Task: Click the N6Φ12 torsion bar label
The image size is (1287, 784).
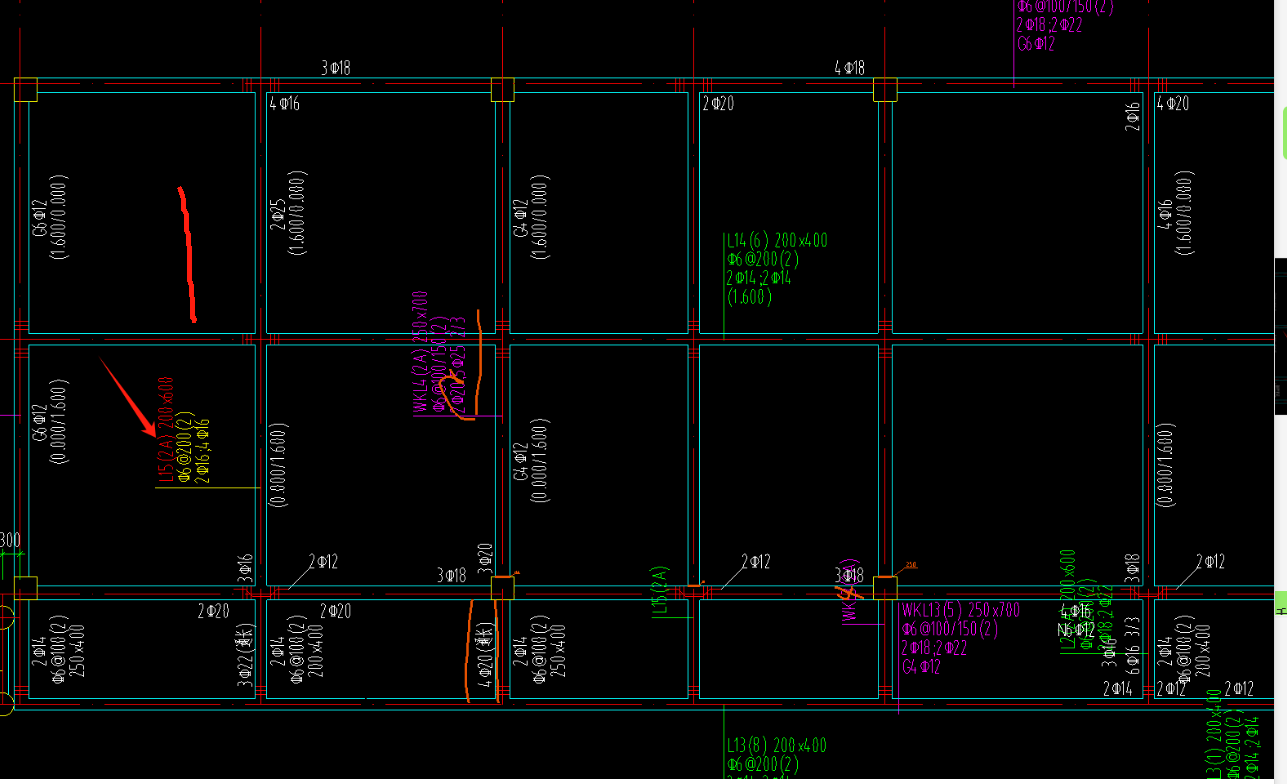Action: click(x=1076, y=630)
